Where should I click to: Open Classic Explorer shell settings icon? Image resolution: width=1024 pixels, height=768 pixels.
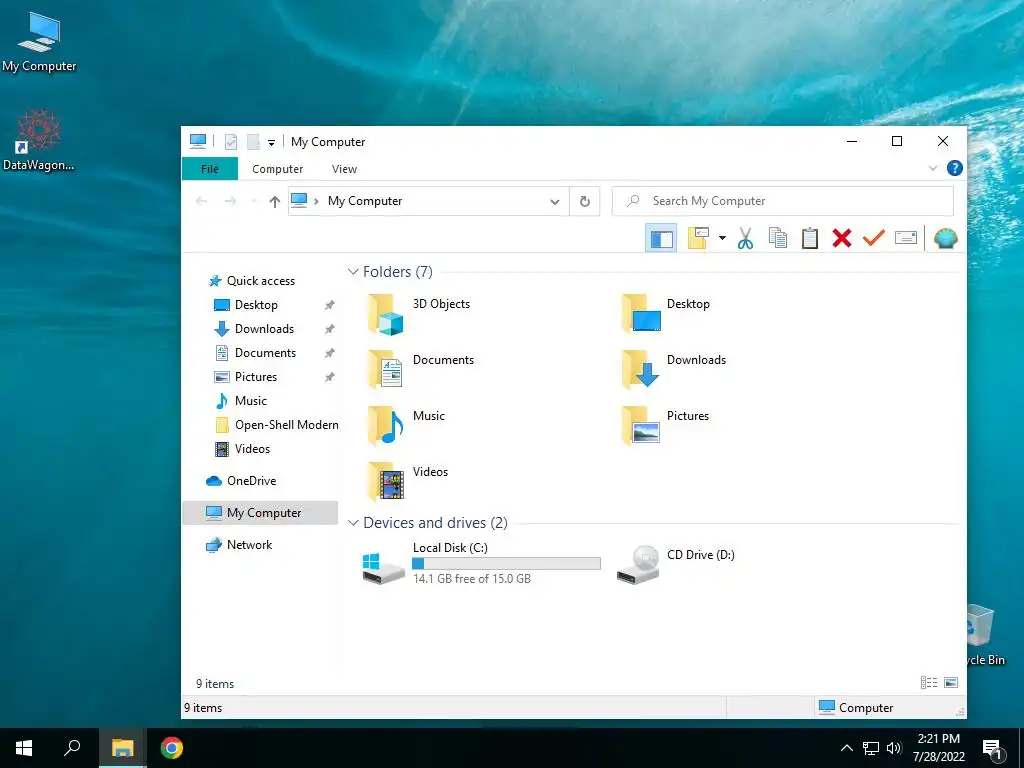(x=946, y=238)
